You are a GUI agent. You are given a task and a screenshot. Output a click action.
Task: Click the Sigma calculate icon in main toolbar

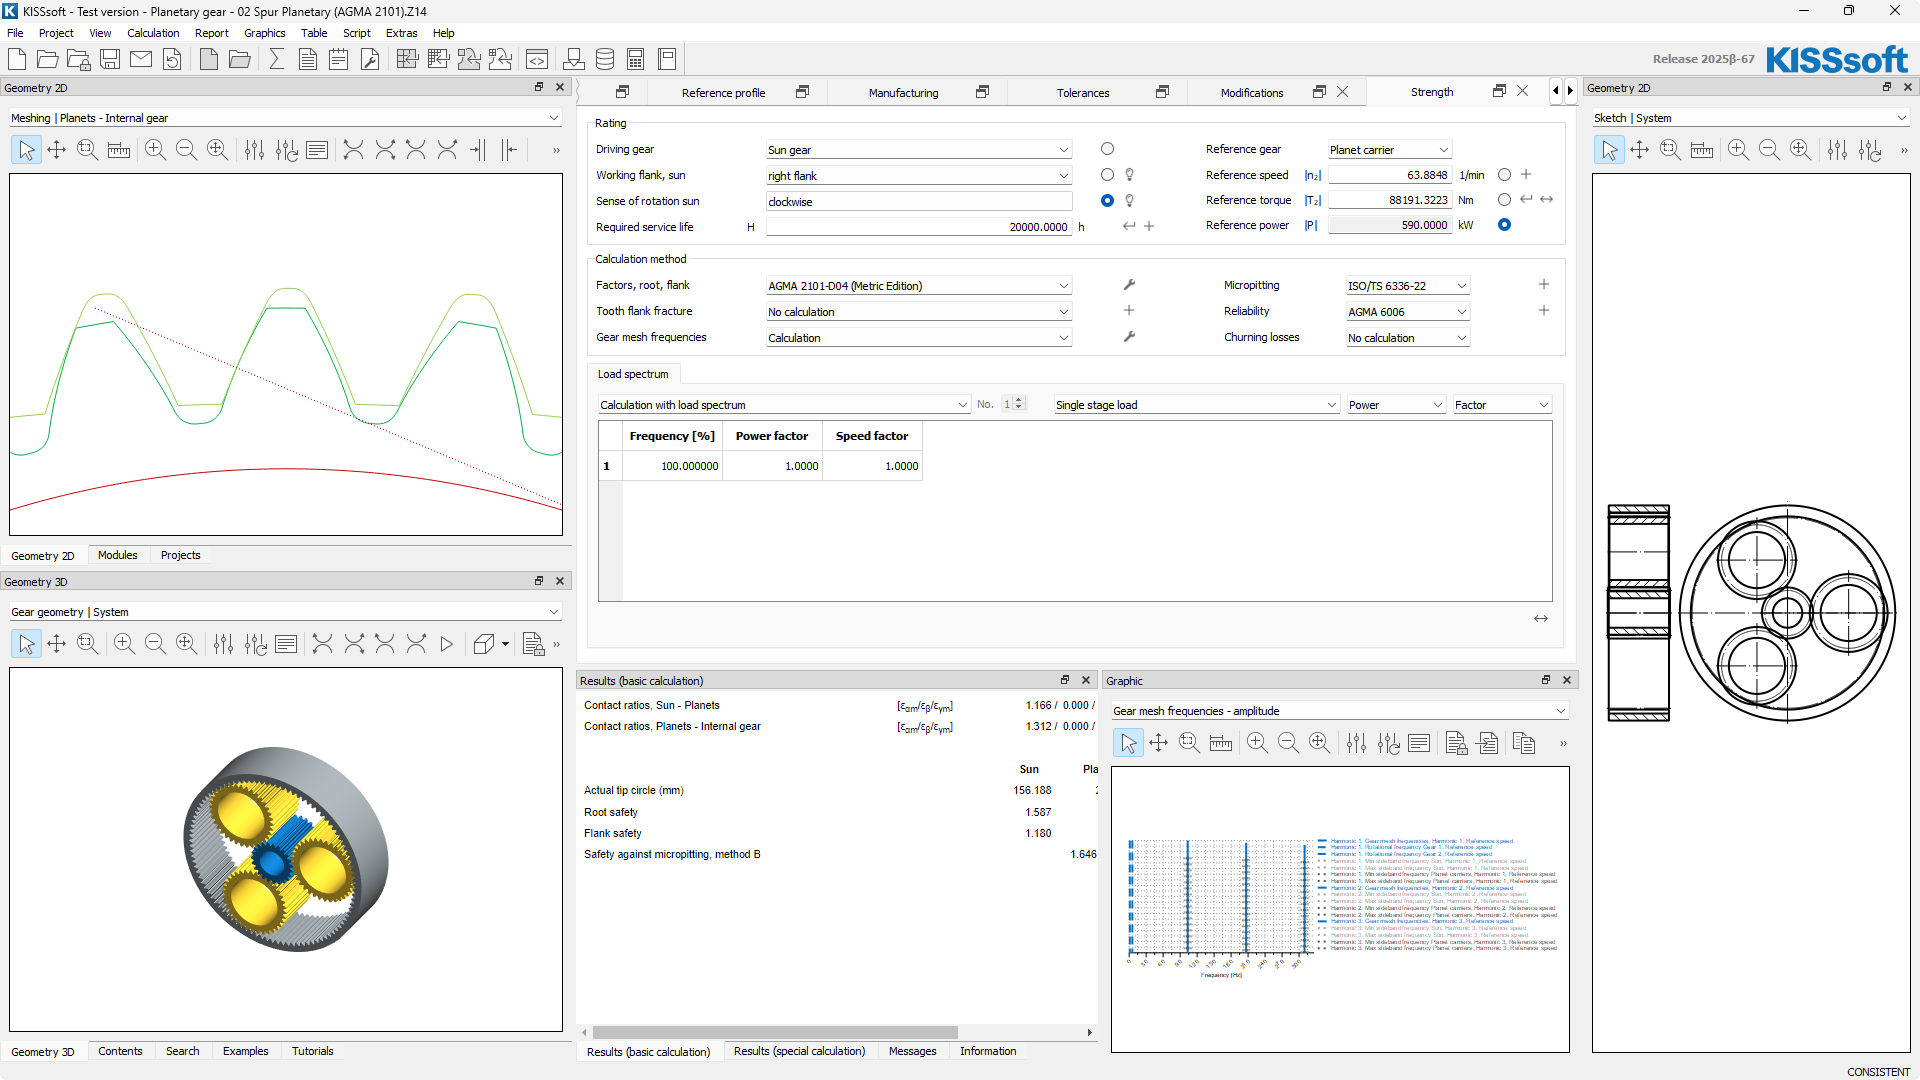277,59
